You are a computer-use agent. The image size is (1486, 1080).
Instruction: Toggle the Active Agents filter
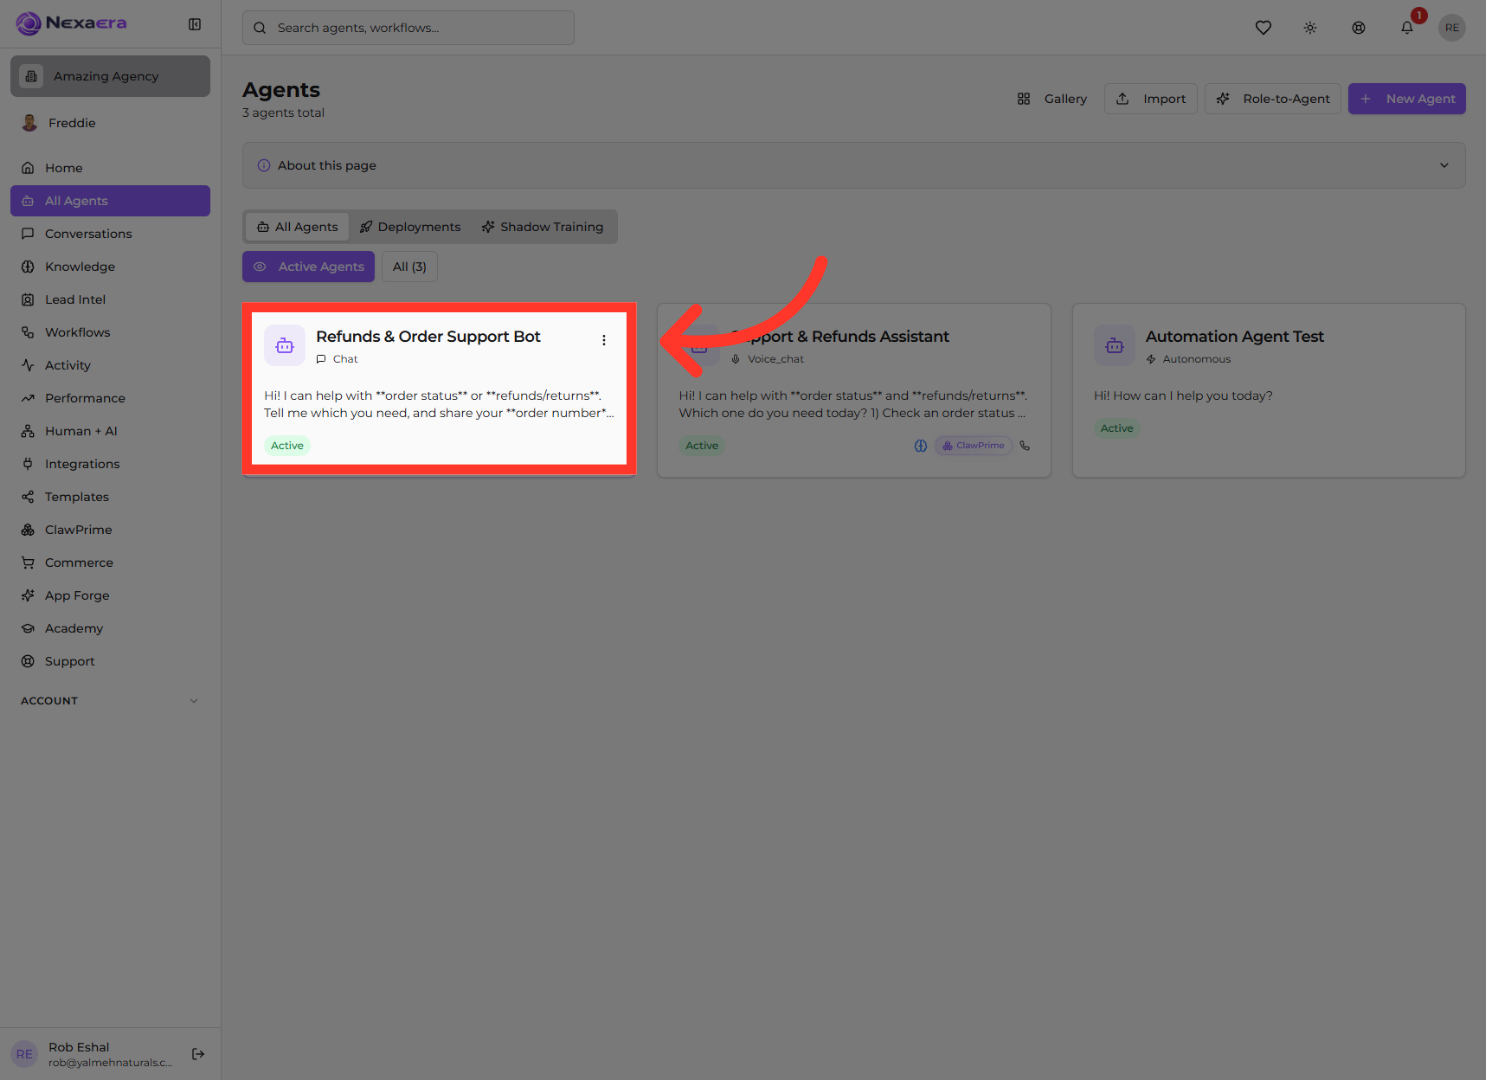pos(308,267)
